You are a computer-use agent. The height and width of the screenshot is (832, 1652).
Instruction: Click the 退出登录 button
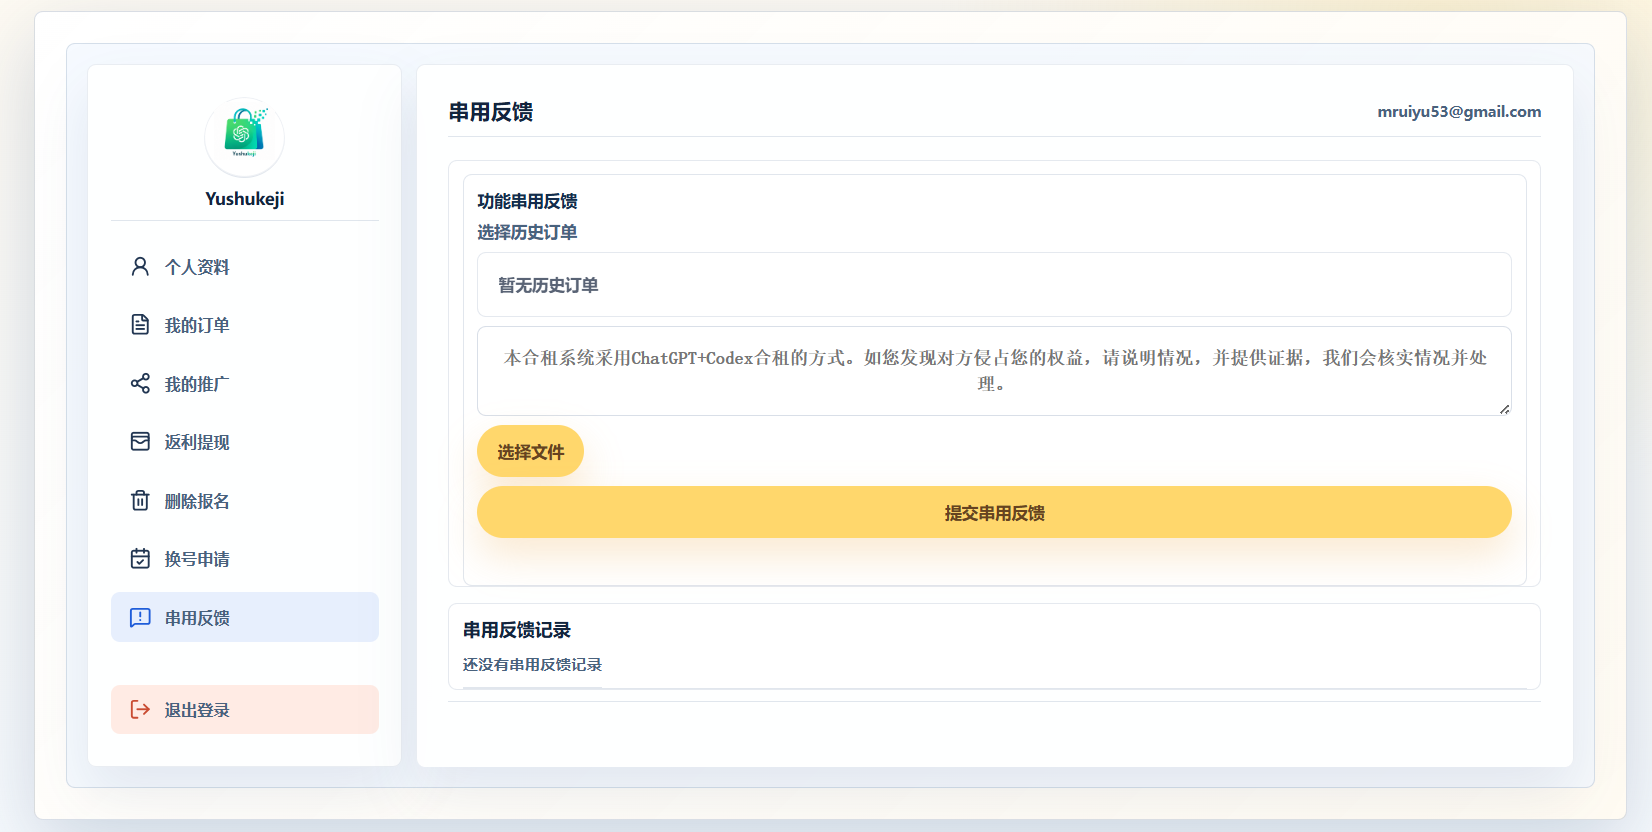click(245, 710)
